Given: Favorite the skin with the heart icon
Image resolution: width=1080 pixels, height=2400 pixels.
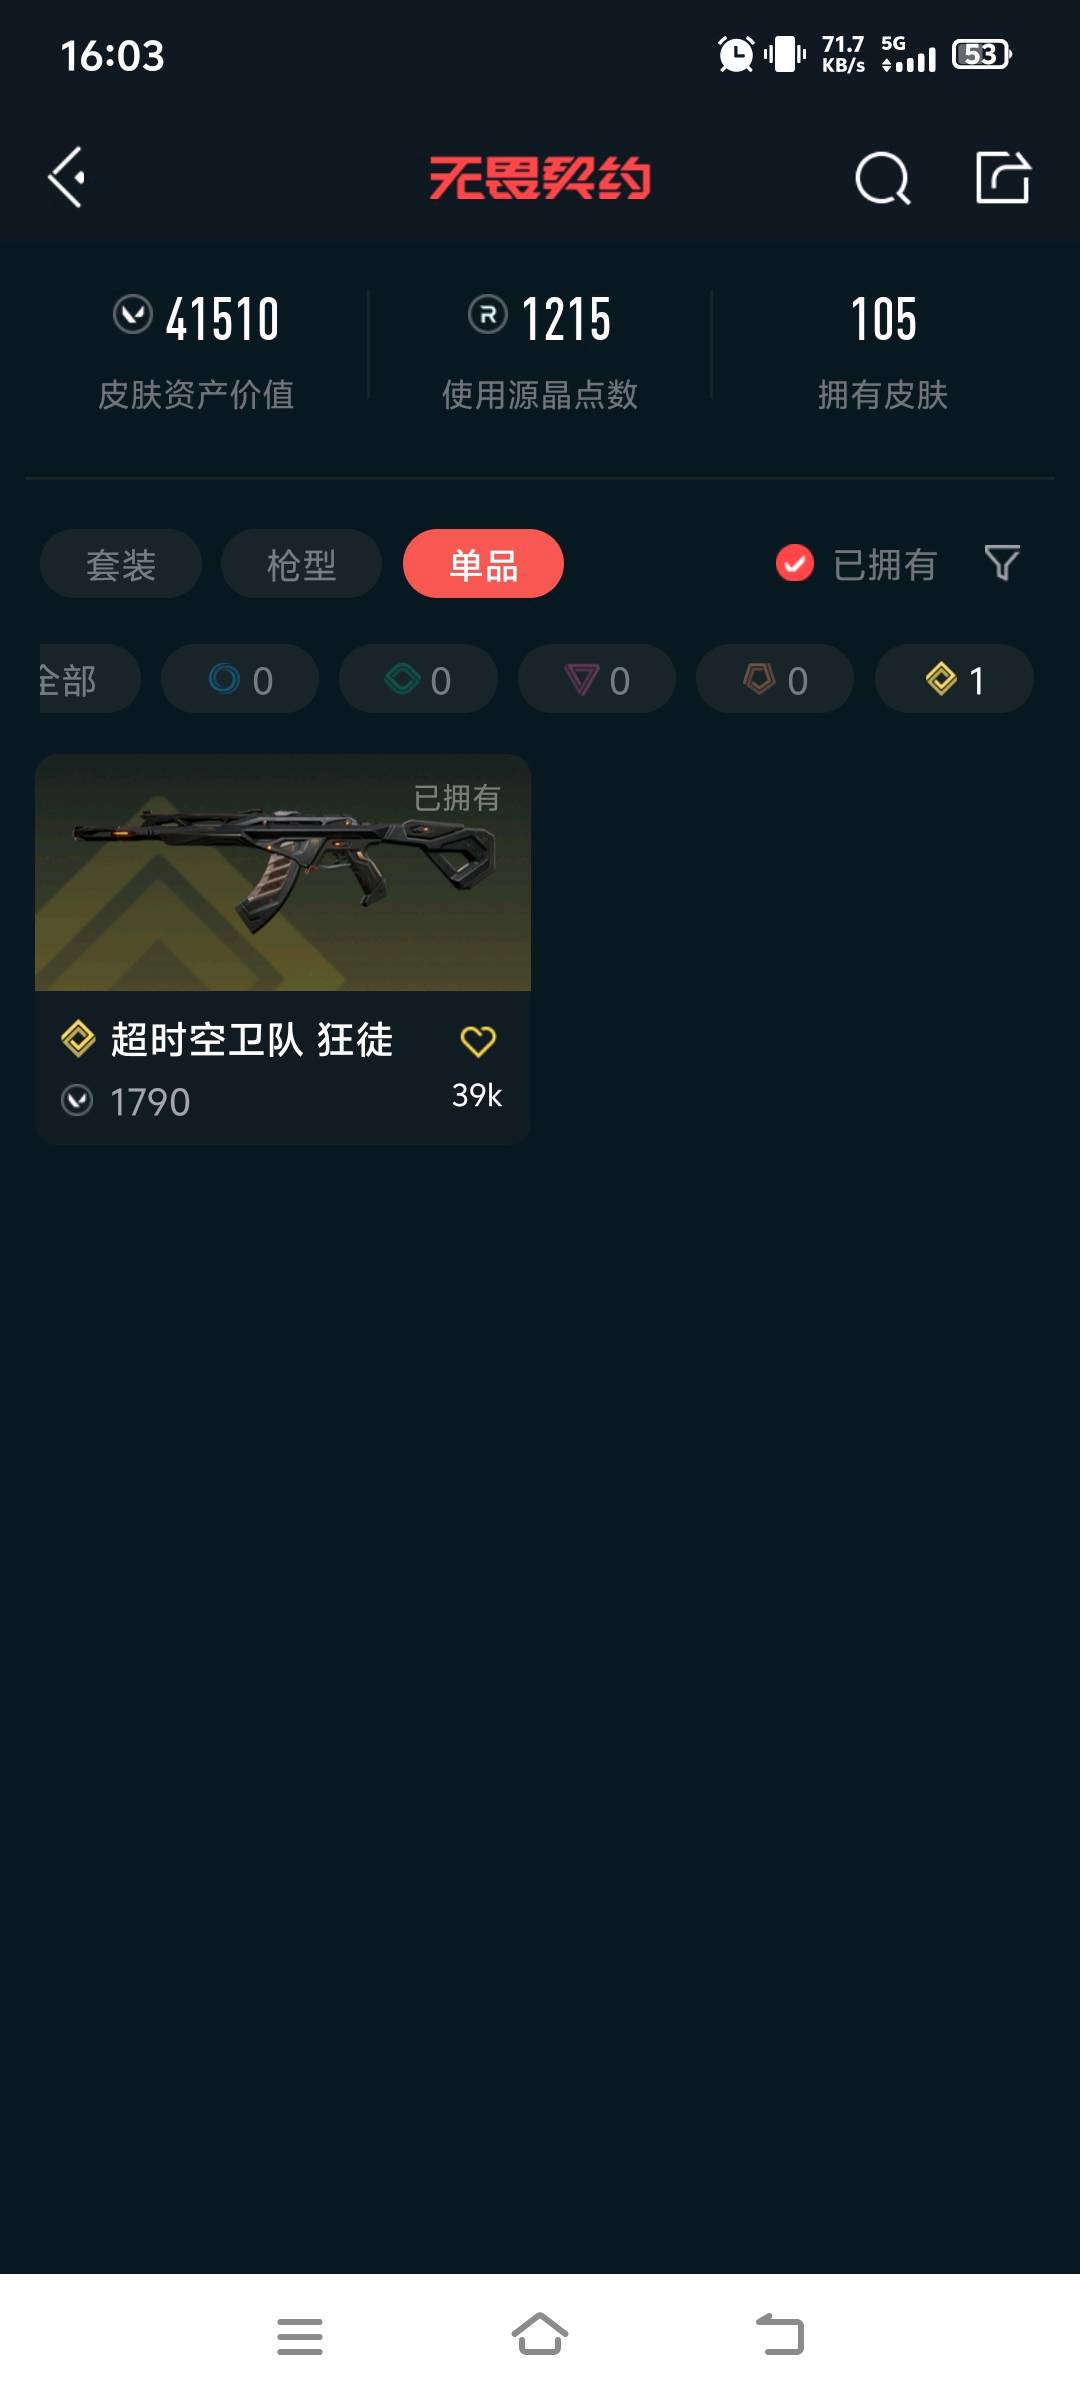Looking at the screenshot, I should pyautogui.click(x=478, y=1041).
